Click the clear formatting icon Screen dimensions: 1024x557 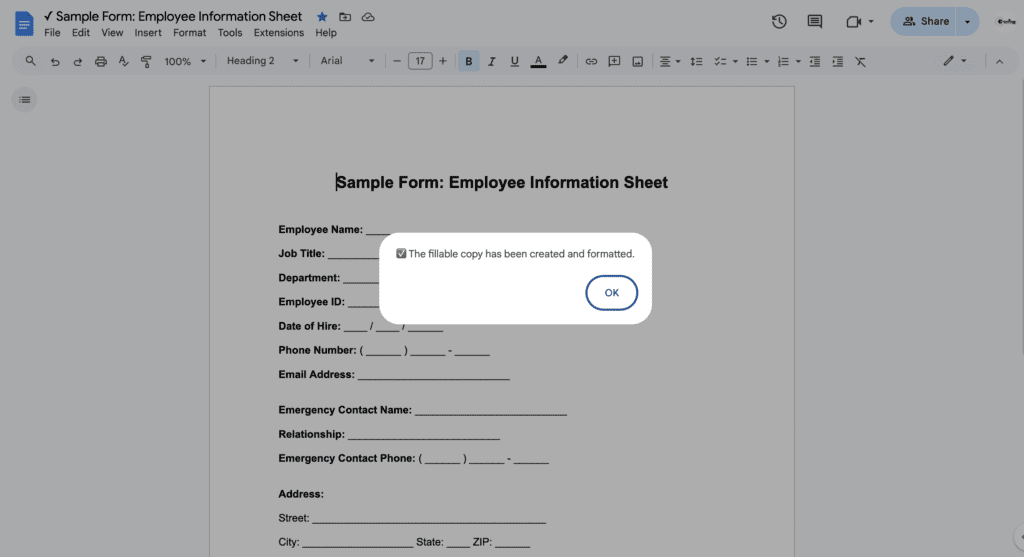pyautogui.click(x=860, y=61)
